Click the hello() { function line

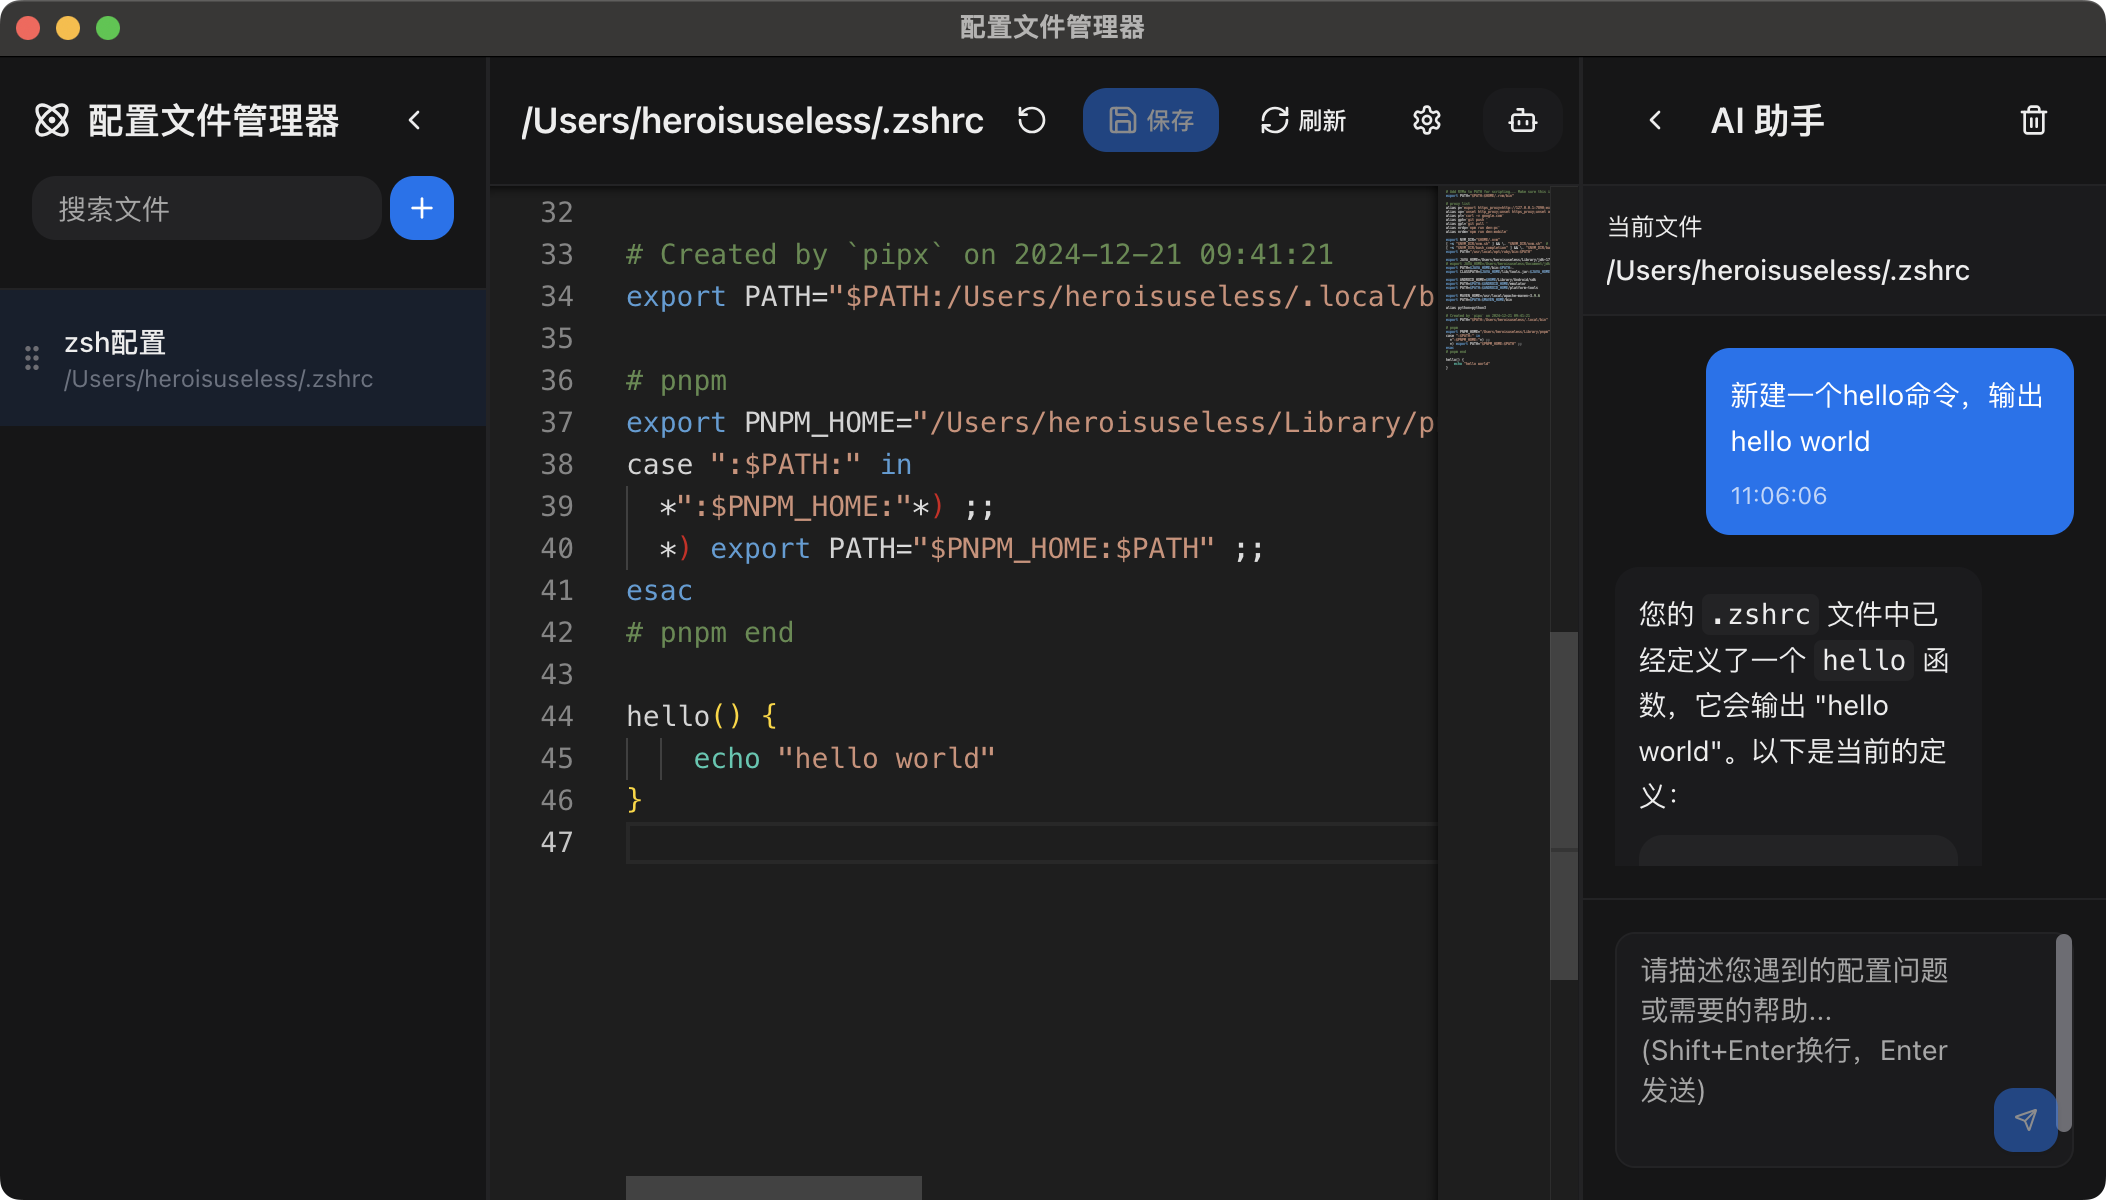point(701,716)
